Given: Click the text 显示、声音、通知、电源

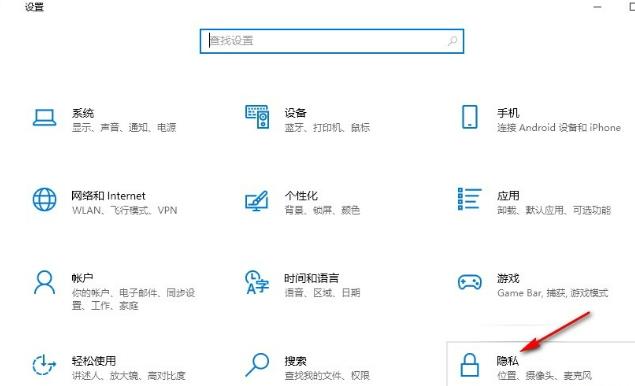Looking at the screenshot, I should click(x=124, y=128).
